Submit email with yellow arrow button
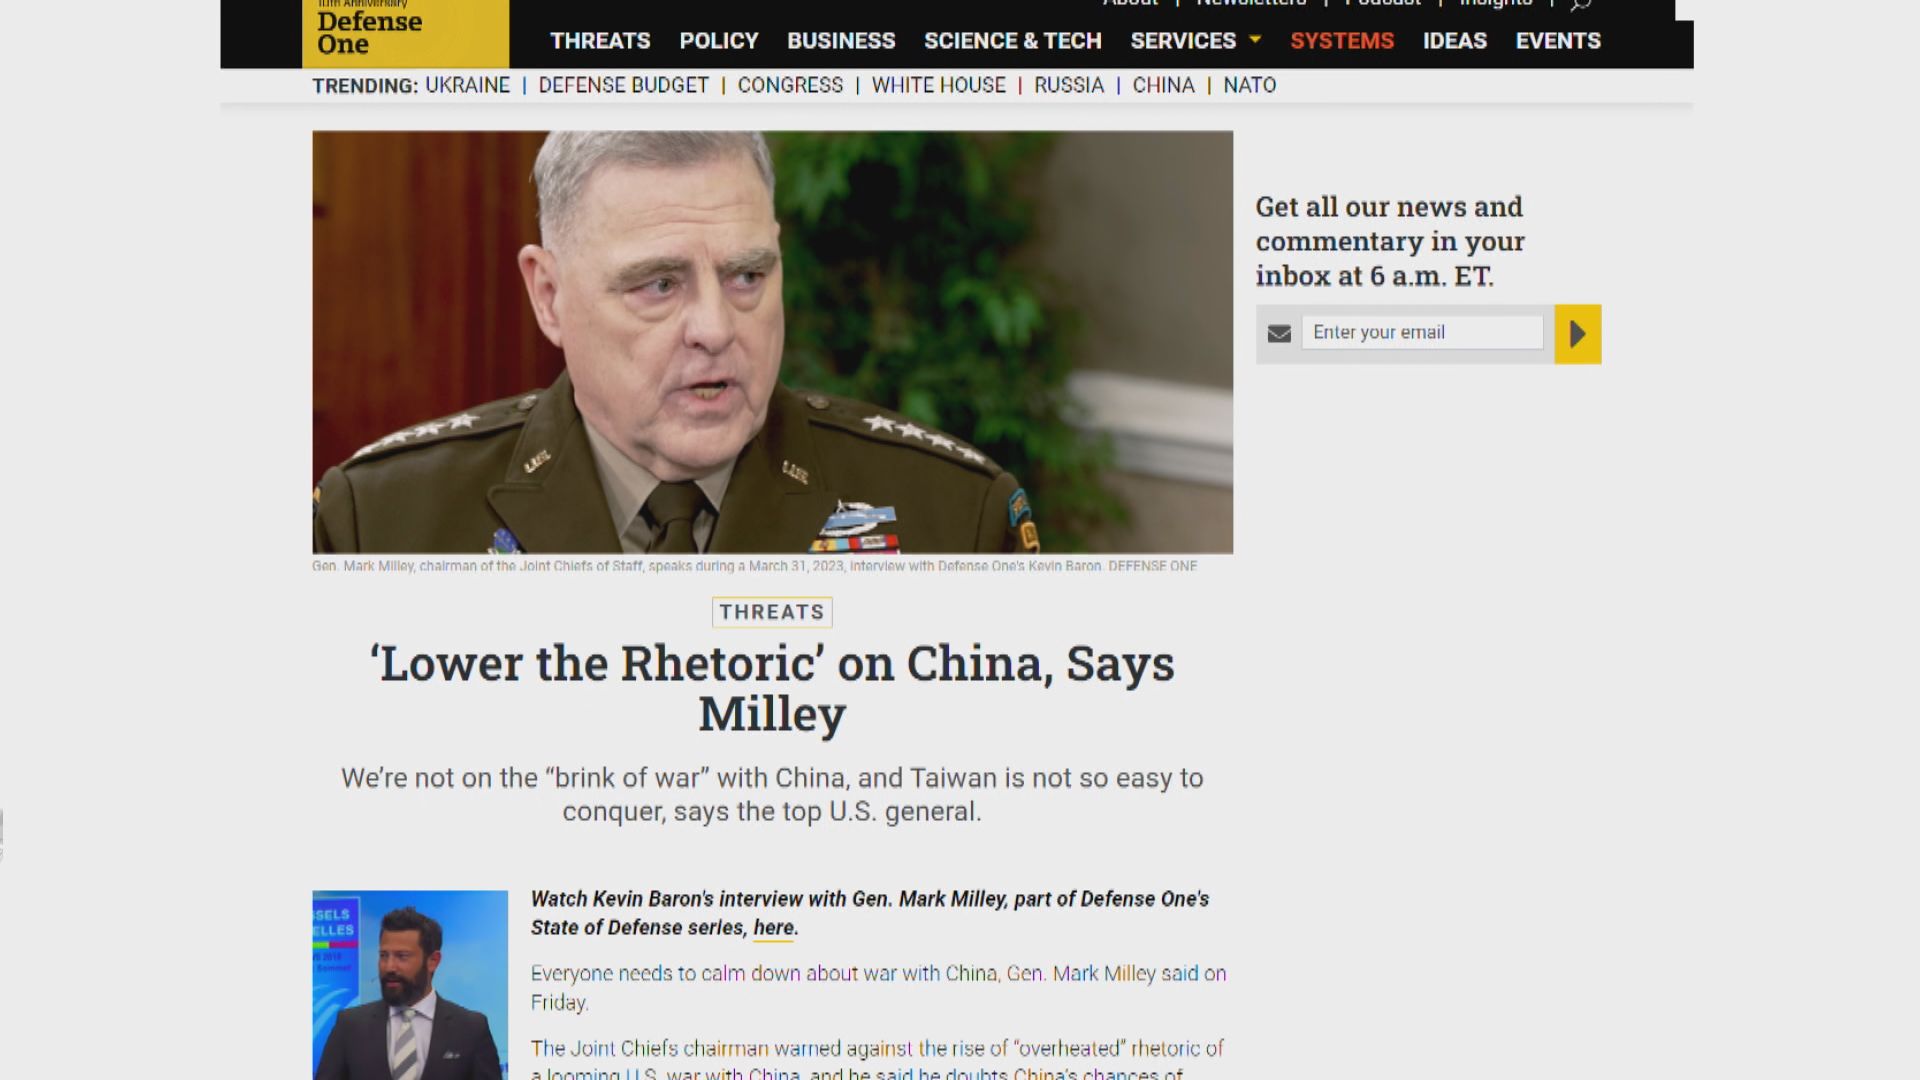The height and width of the screenshot is (1080, 1920). coord(1577,334)
